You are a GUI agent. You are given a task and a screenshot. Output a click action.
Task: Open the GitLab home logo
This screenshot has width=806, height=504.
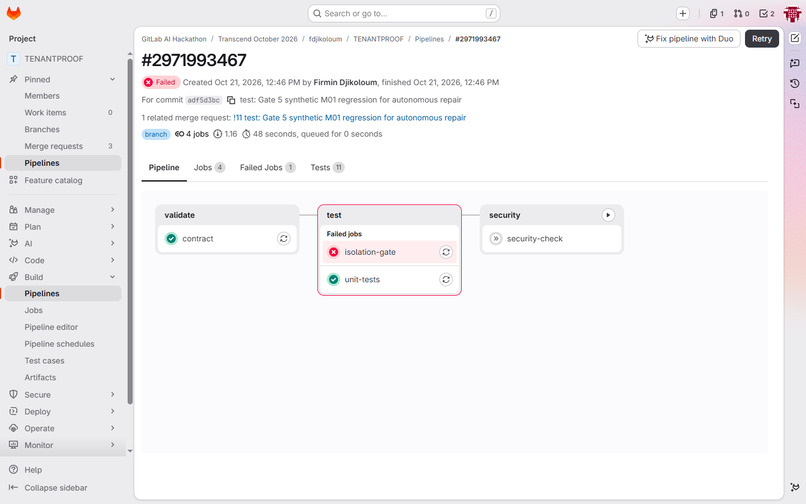click(x=13, y=13)
